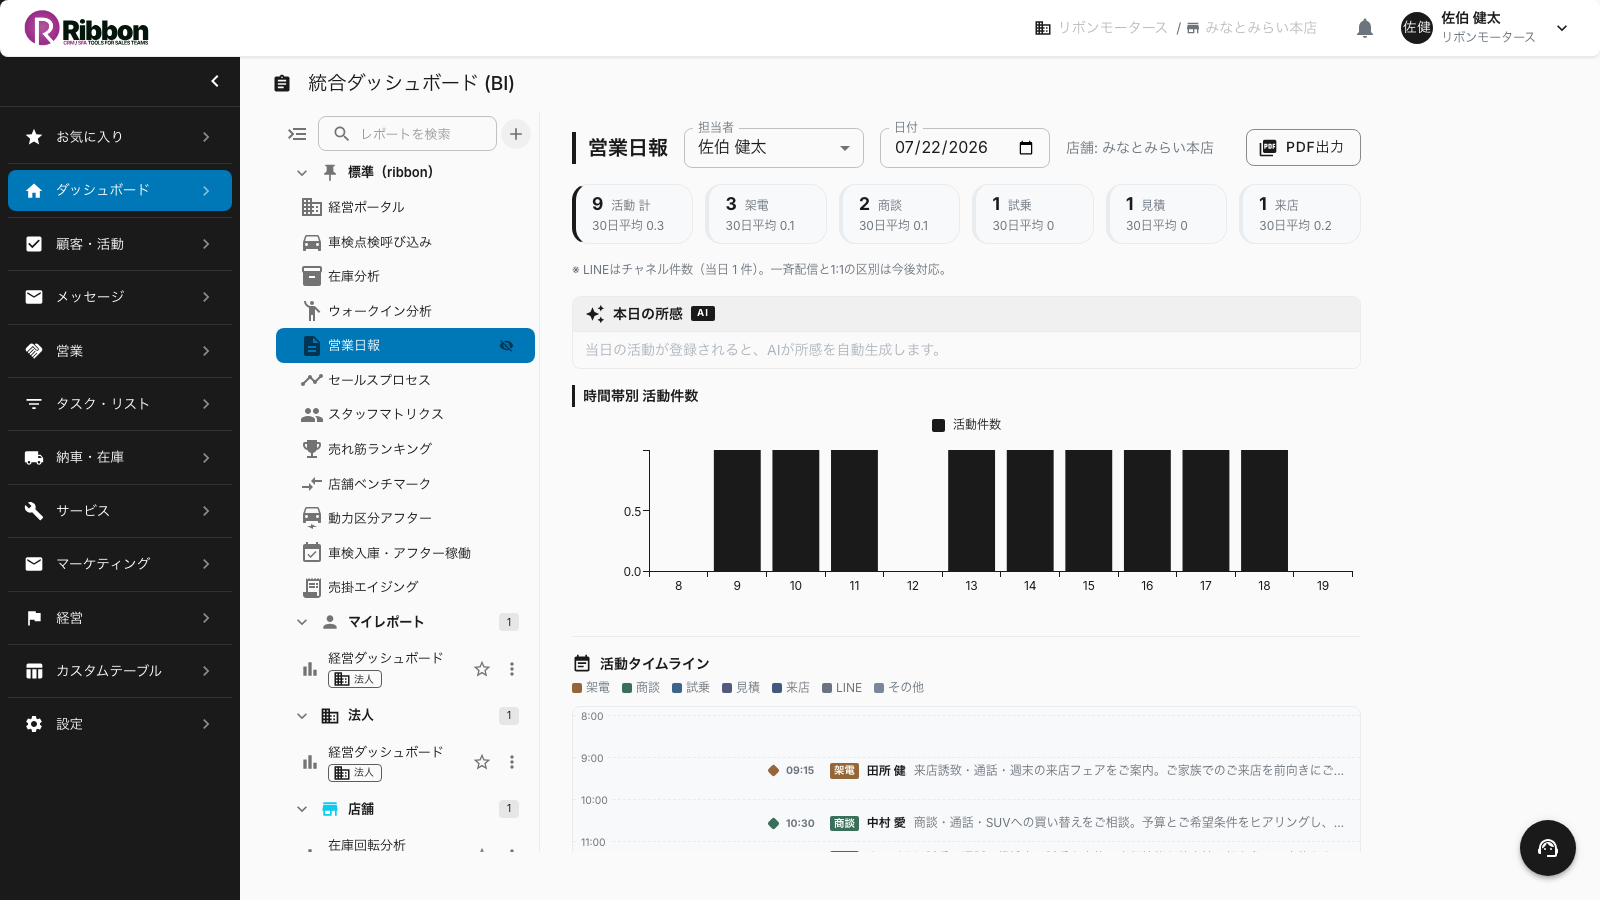Open the 車検入庫・アフター稼働 report
This screenshot has height=900, width=1600.
[405, 553]
